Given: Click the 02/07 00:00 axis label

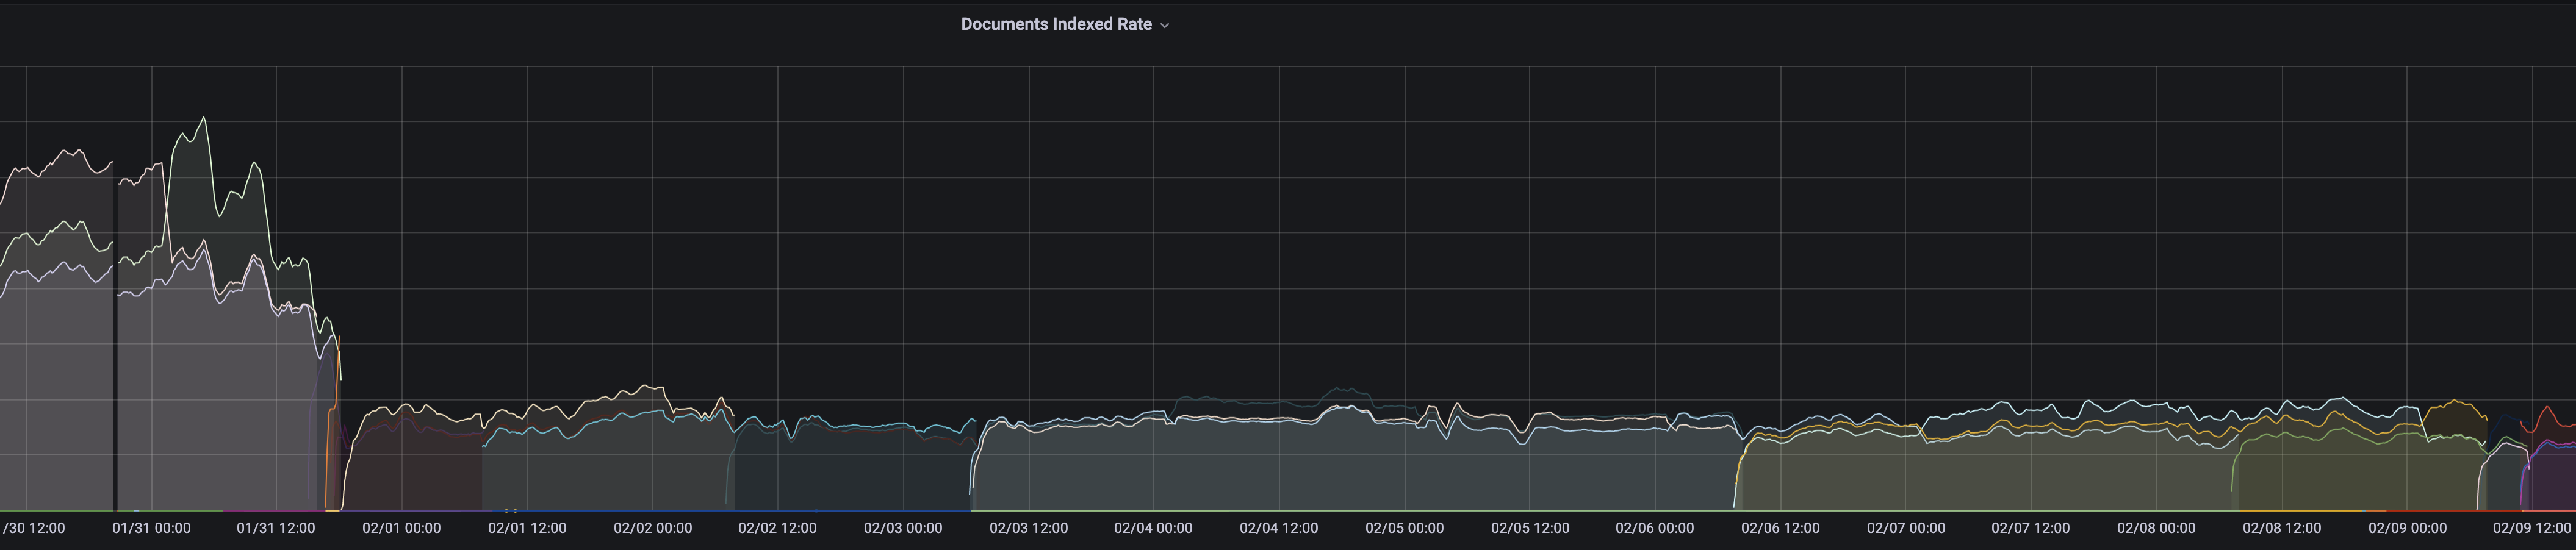Looking at the screenshot, I should tap(1907, 528).
